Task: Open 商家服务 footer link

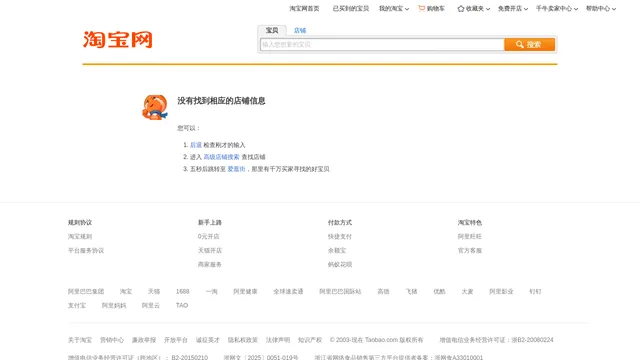Action: point(210,264)
